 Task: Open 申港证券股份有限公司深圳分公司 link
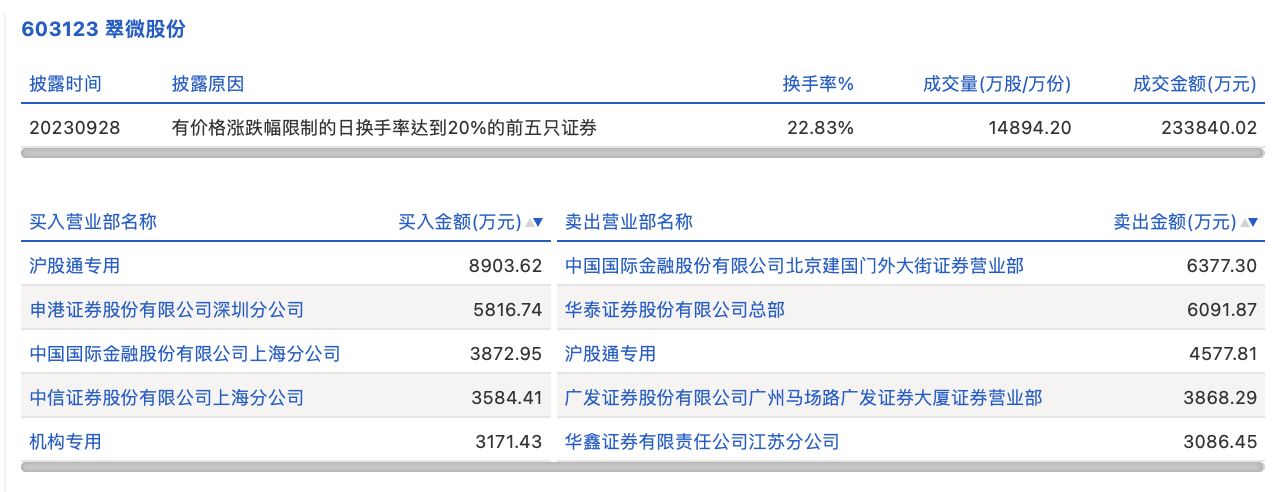[x=167, y=310]
